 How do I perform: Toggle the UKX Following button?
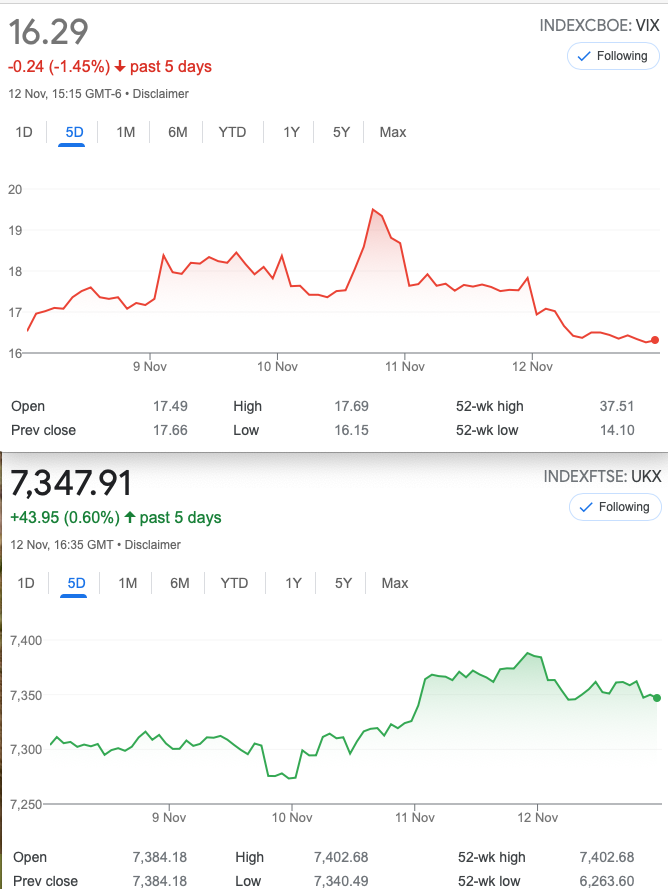click(x=615, y=507)
